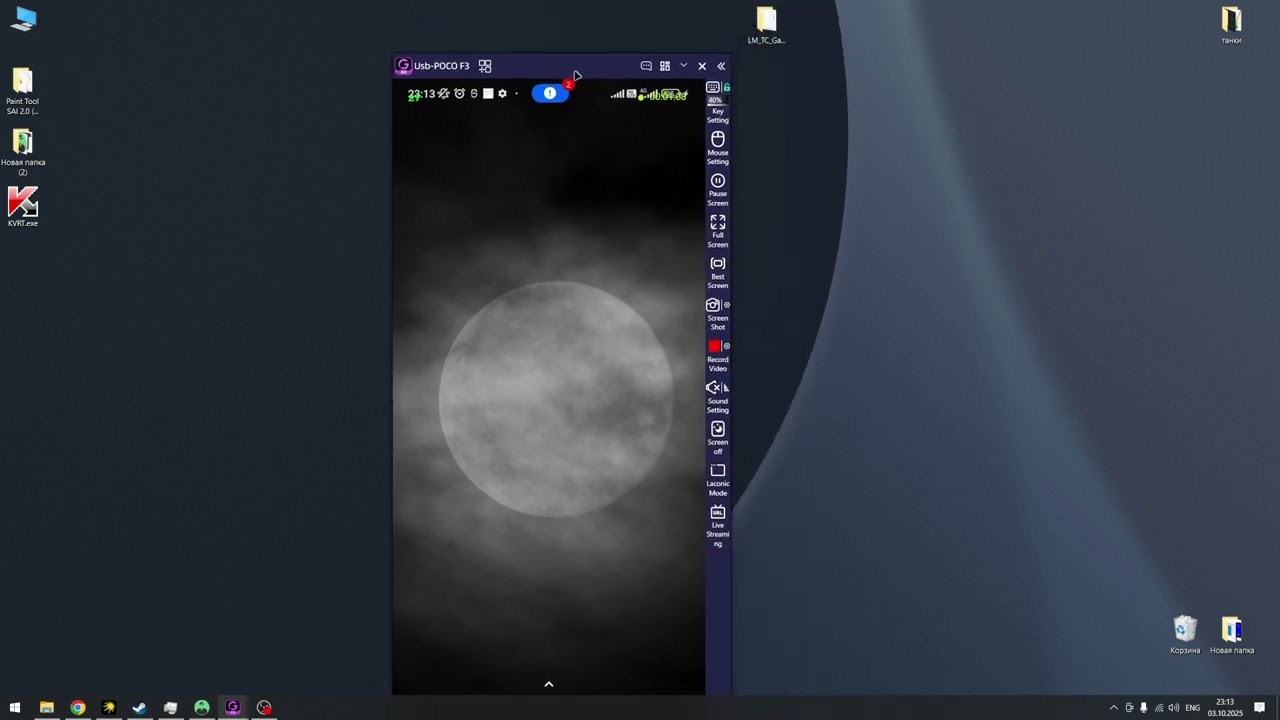Viewport: 1280px width, 720px height.
Task: Open Google Chrome from the taskbar
Action: click(78, 707)
